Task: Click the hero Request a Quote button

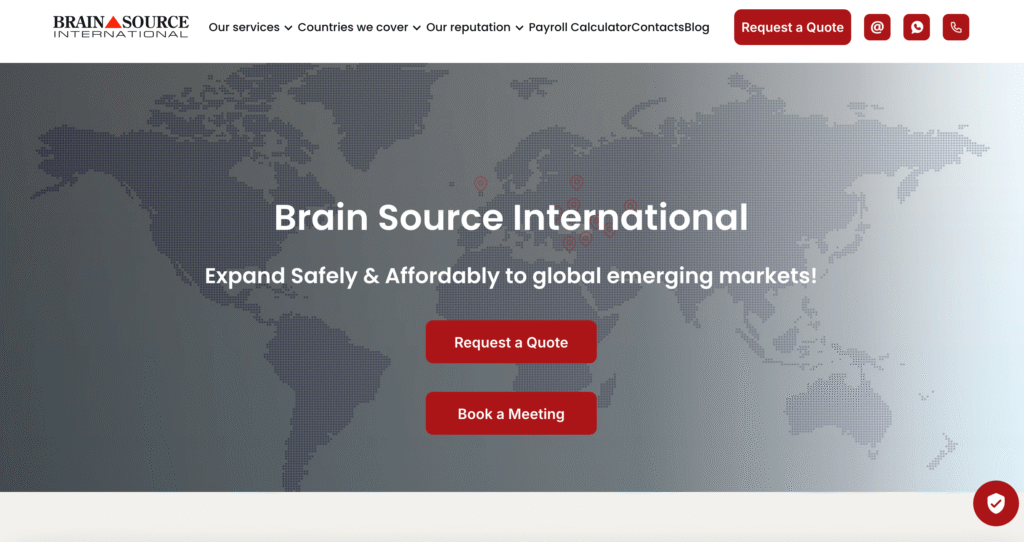Action: click(x=511, y=342)
